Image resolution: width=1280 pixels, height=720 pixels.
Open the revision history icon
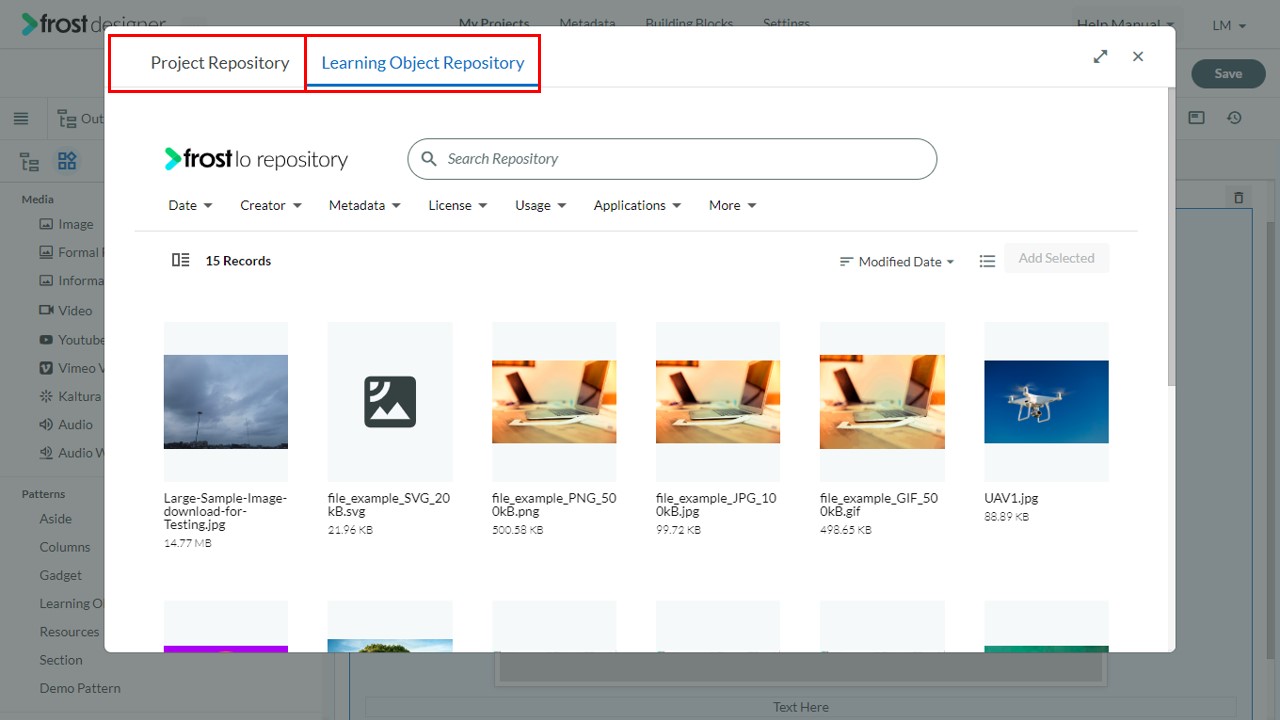coord(1235,118)
